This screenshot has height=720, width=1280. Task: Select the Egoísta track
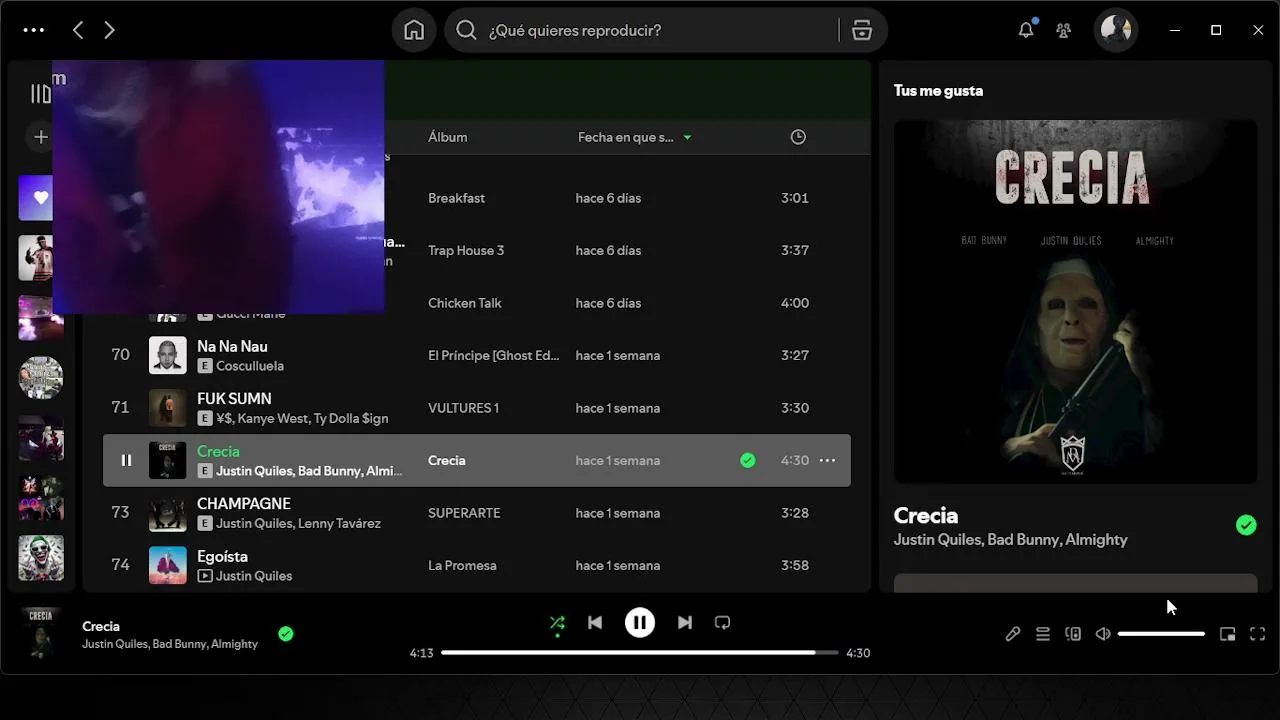click(x=222, y=556)
